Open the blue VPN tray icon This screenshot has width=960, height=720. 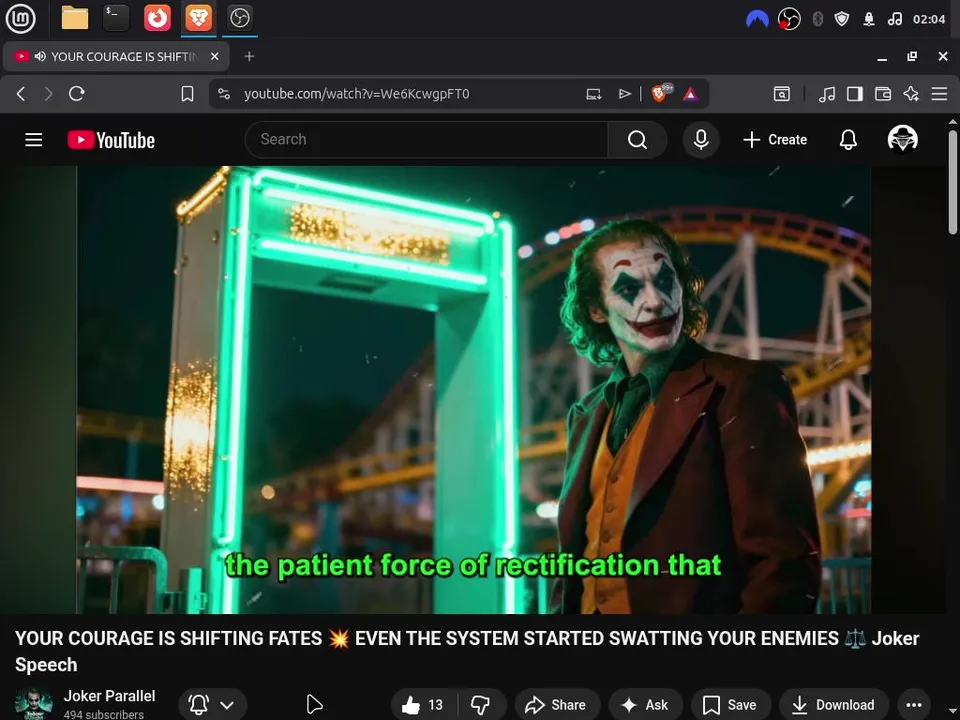(x=757, y=19)
